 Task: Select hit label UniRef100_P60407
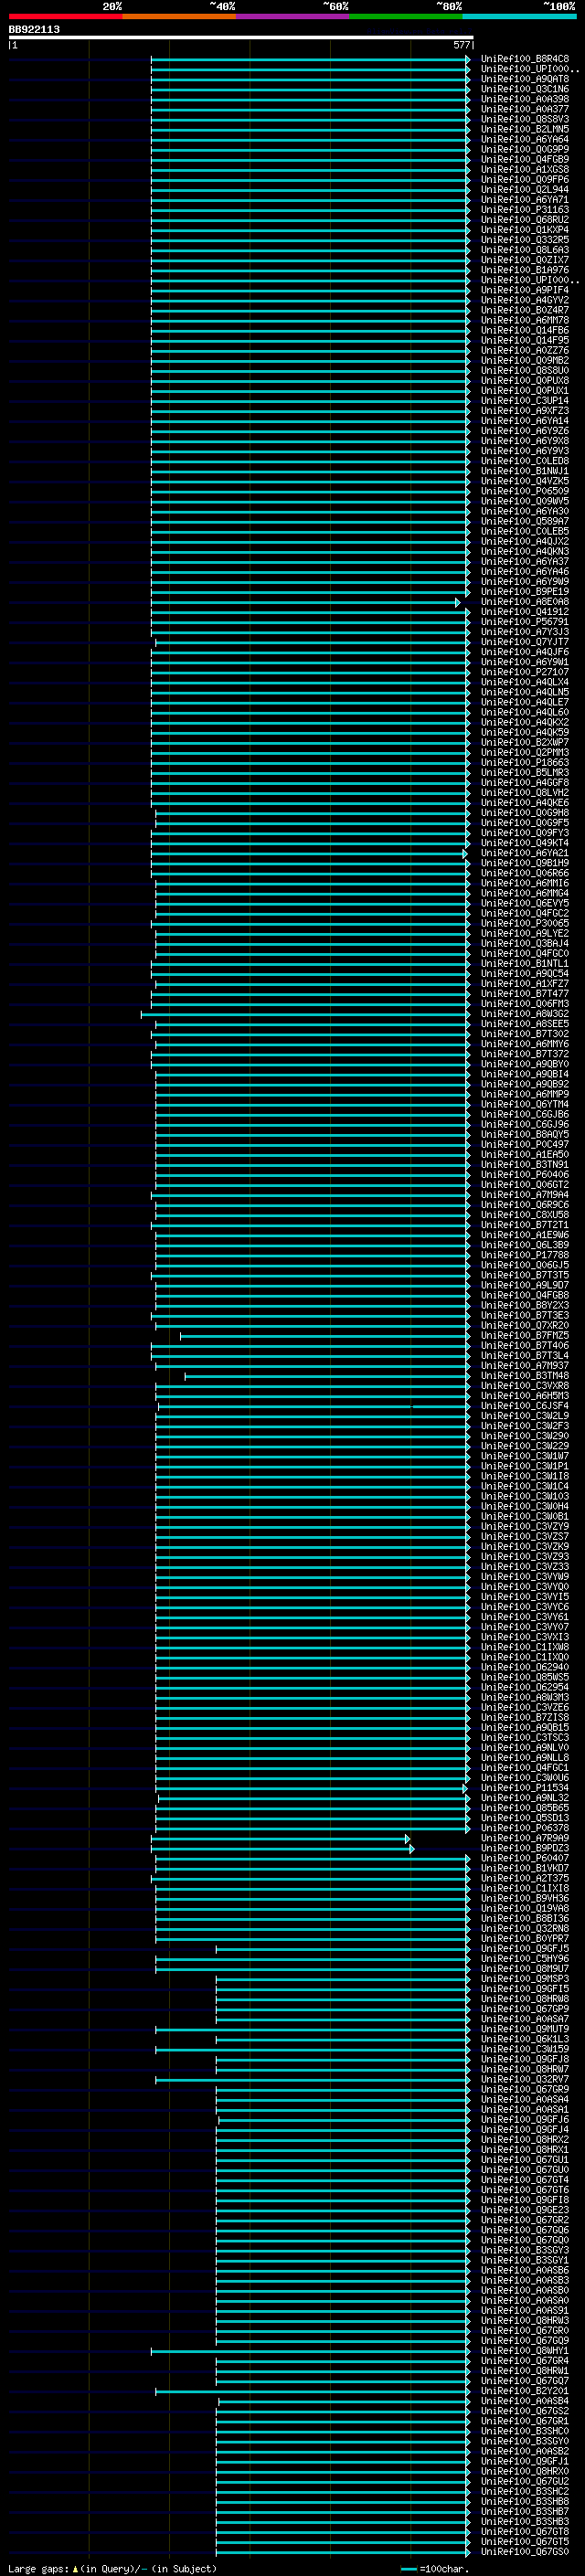[525, 1858]
